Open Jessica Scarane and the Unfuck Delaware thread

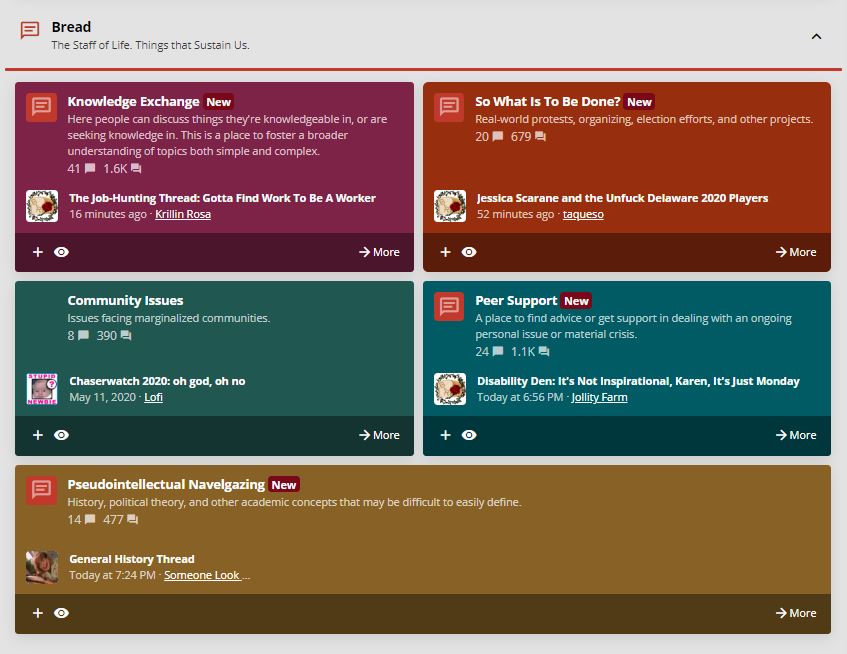pos(622,198)
